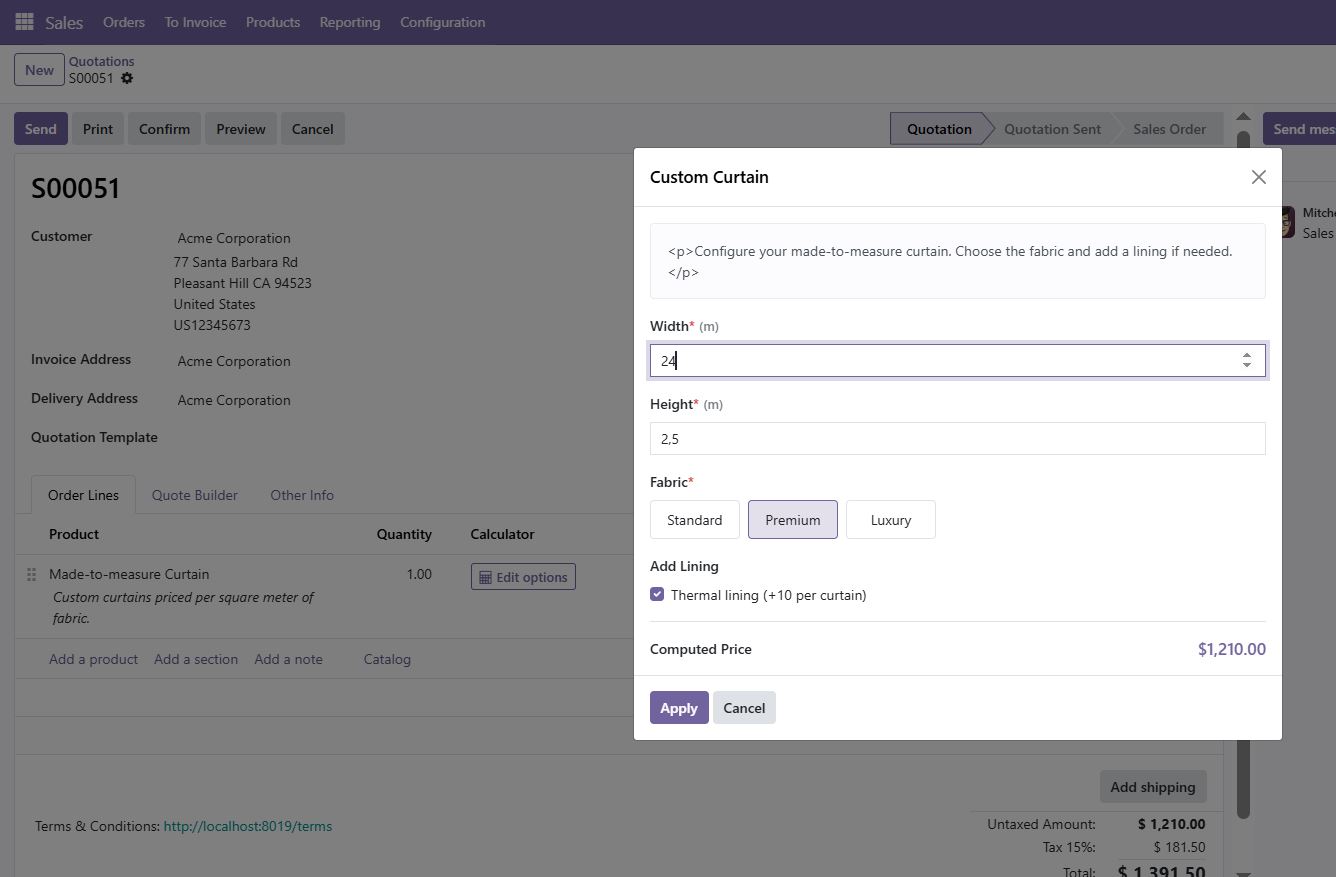Open the product Catalog link

(387, 659)
